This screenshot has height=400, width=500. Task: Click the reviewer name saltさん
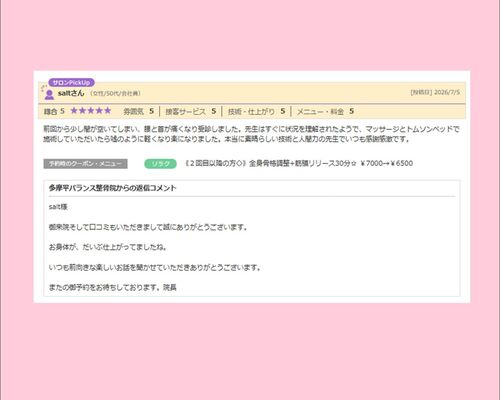(71, 93)
